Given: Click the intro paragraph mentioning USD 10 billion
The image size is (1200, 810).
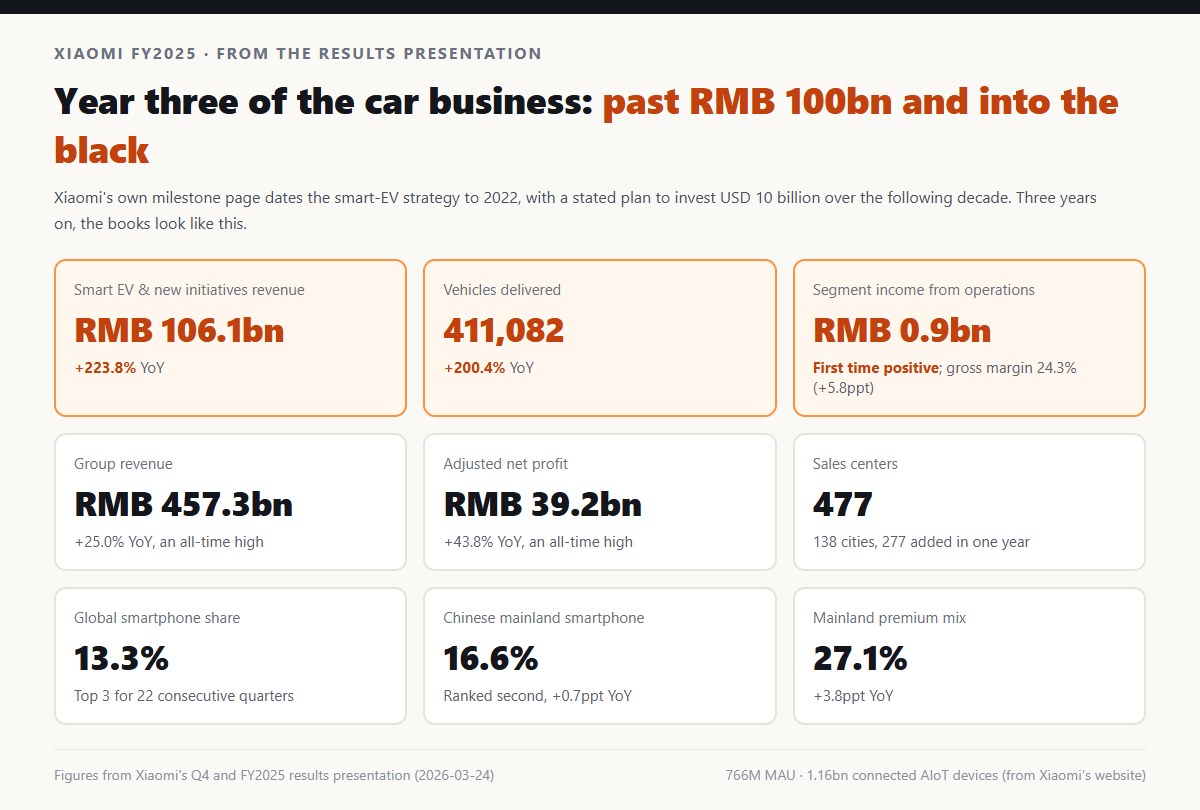Looking at the screenshot, I should click(575, 211).
